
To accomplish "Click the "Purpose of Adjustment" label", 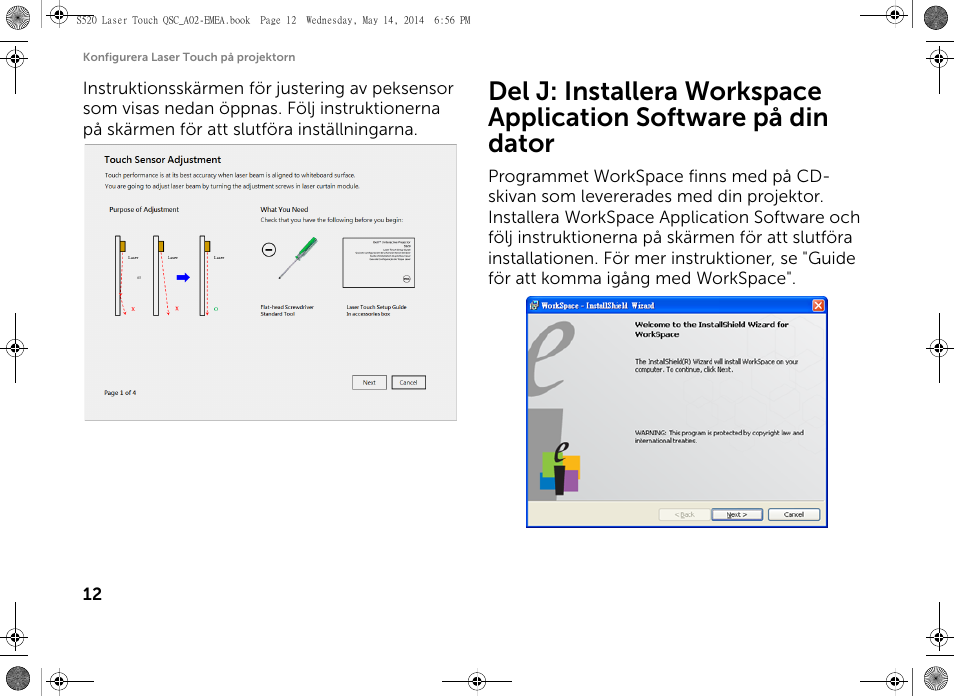I will [x=144, y=209].
